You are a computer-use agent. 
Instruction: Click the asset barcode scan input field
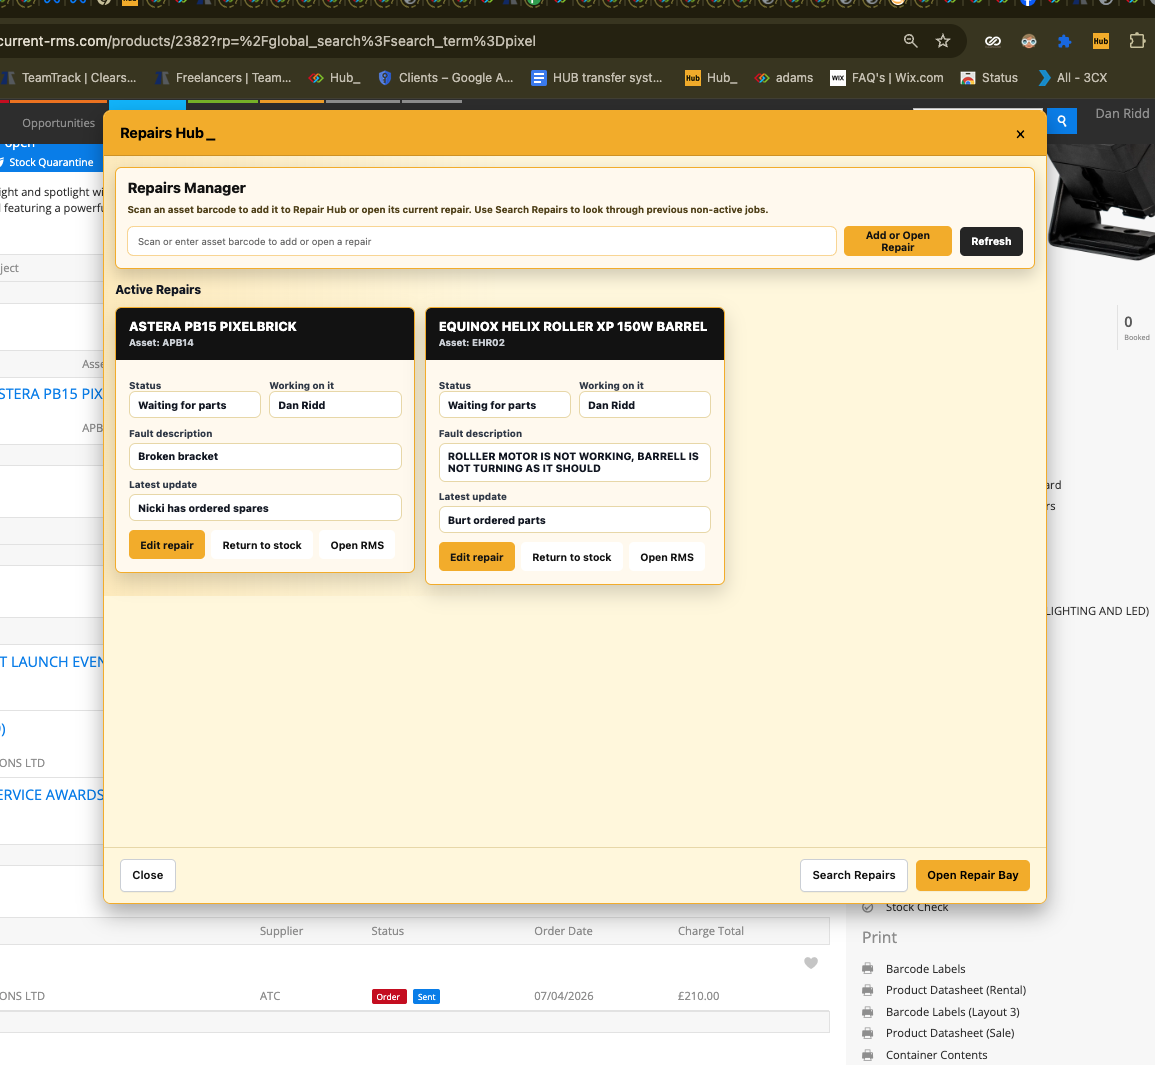pos(482,242)
